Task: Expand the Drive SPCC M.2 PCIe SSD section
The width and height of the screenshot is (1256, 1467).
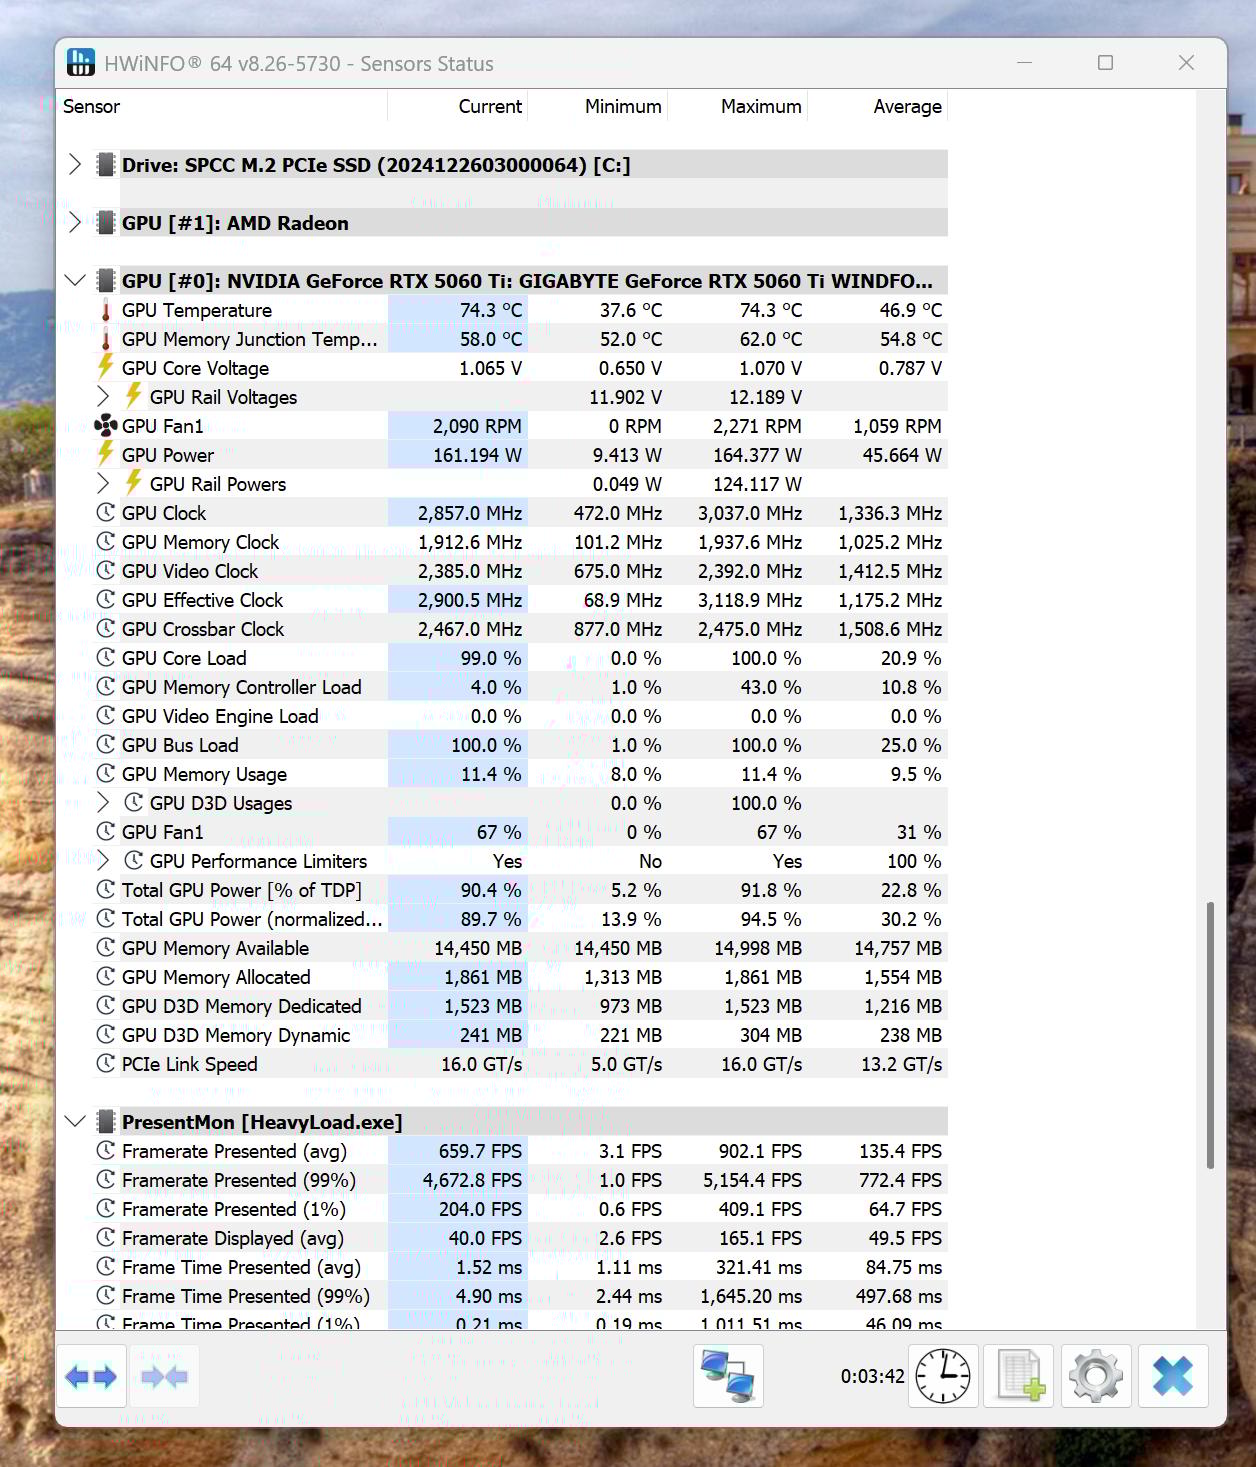Action: click(x=75, y=165)
